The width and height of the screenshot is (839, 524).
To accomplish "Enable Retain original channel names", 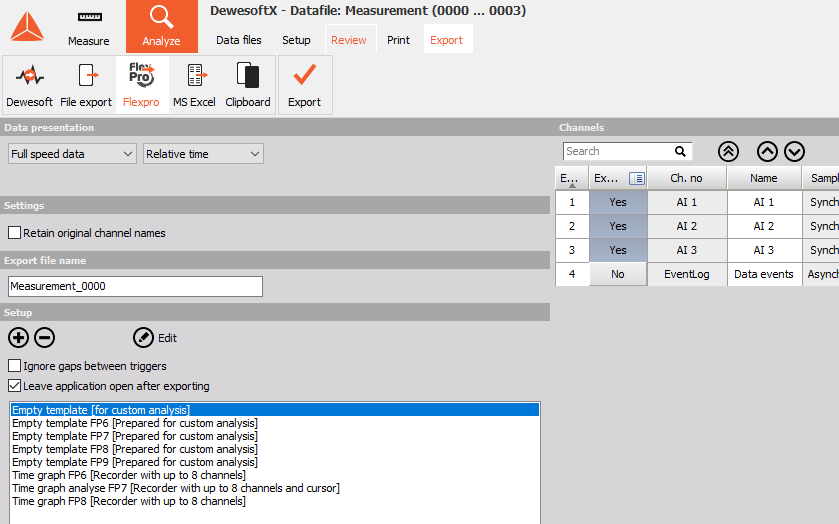I will [14, 233].
